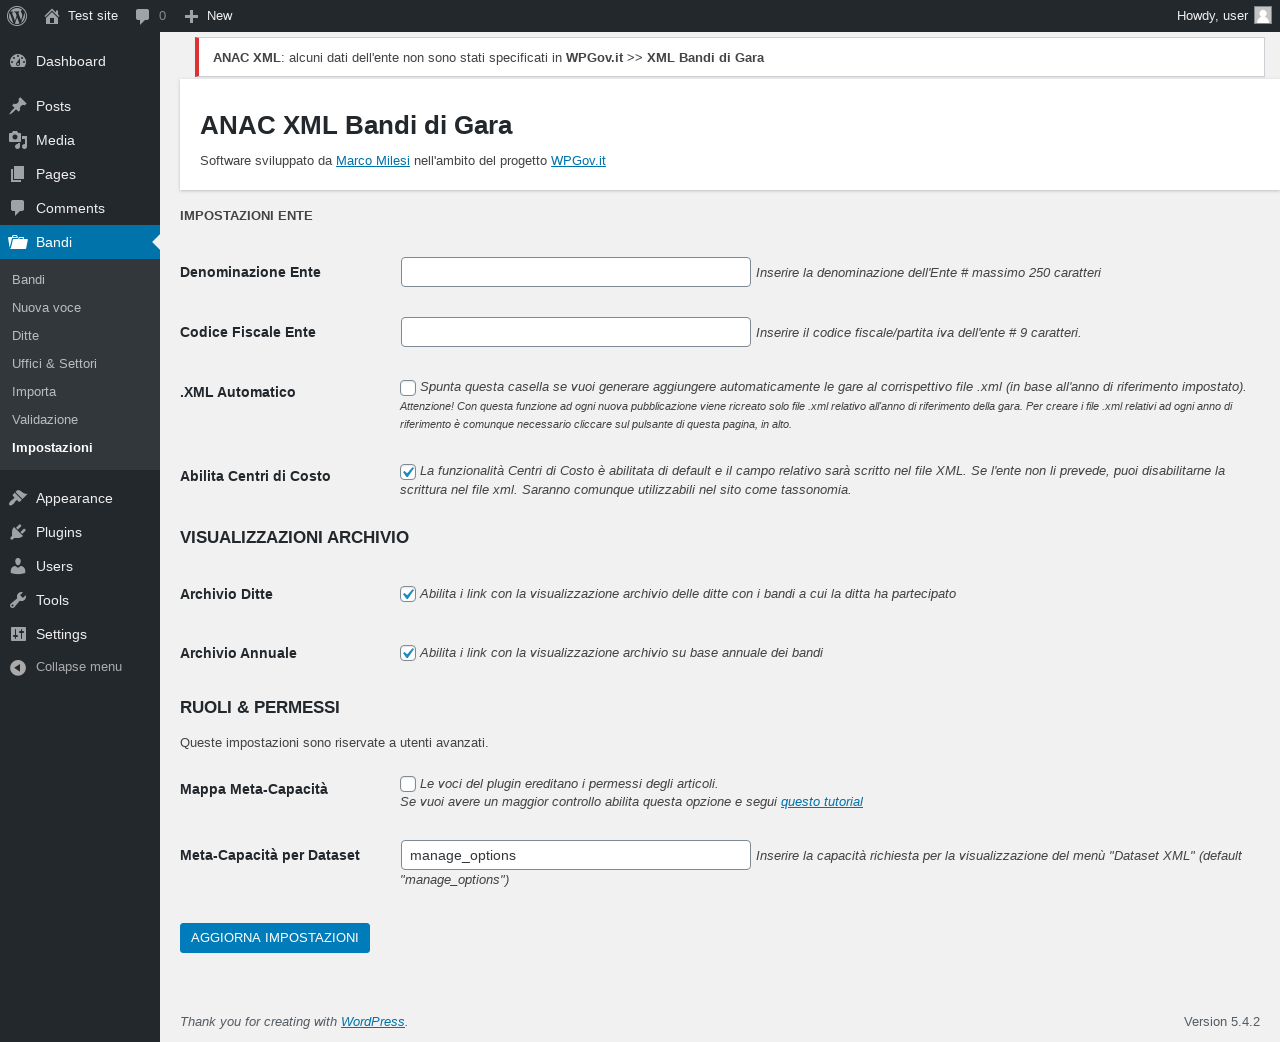Click the Plugins plug icon
Image resolution: width=1280 pixels, height=1042 pixels.
click(x=18, y=532)
